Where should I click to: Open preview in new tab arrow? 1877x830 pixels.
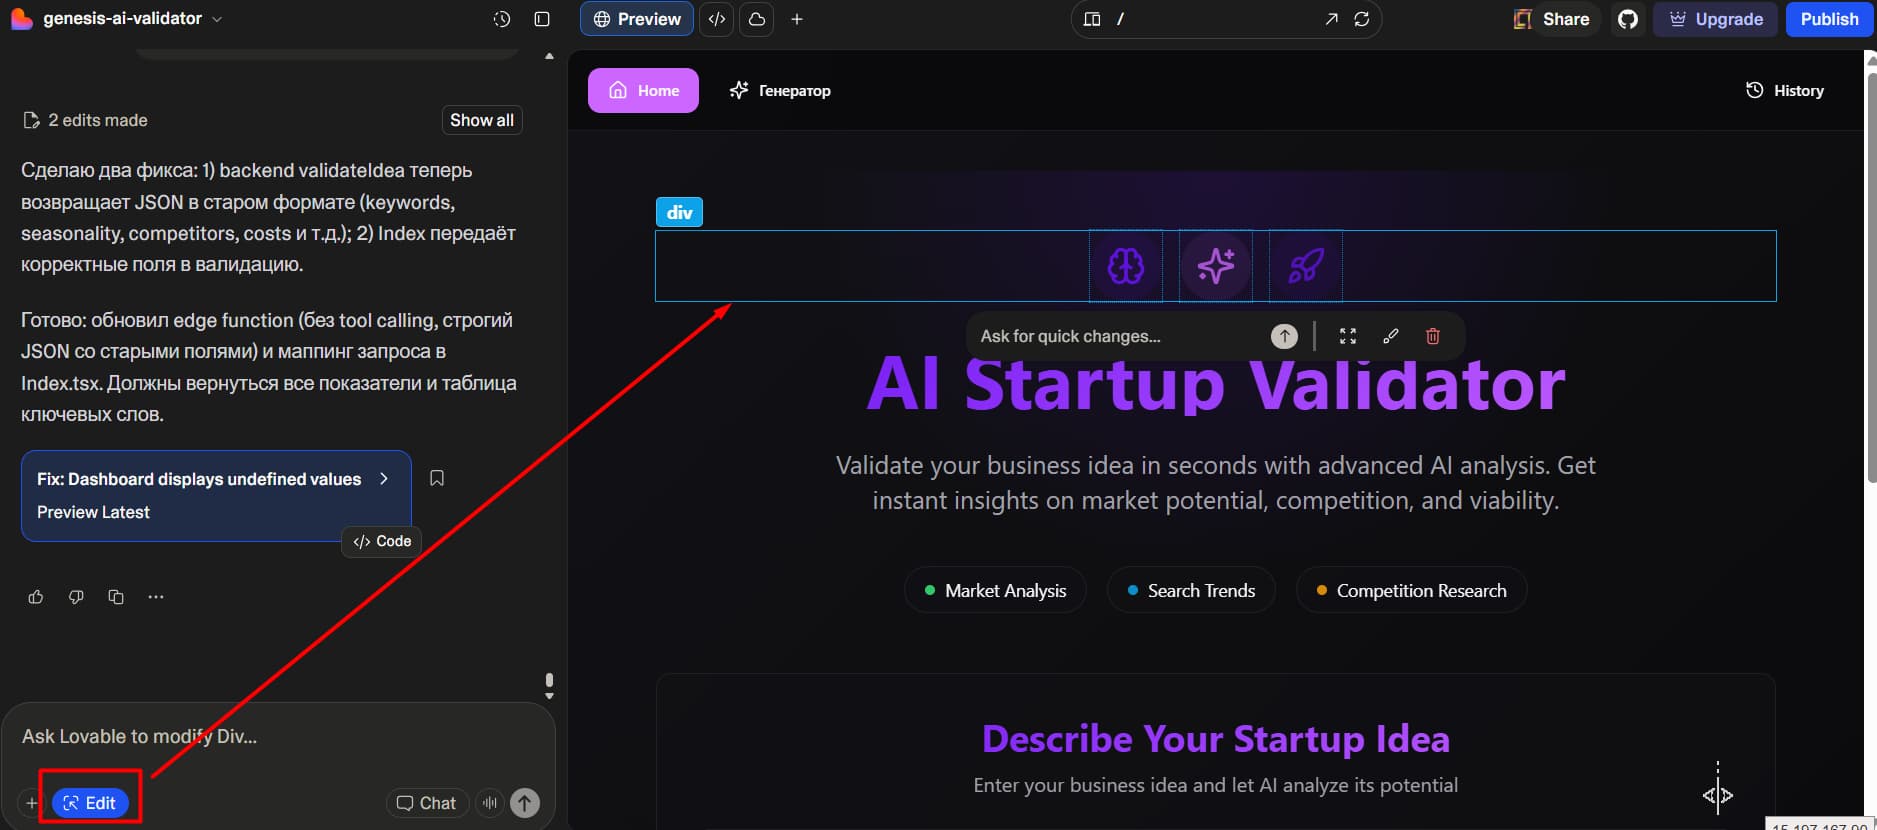[1331, 19]
